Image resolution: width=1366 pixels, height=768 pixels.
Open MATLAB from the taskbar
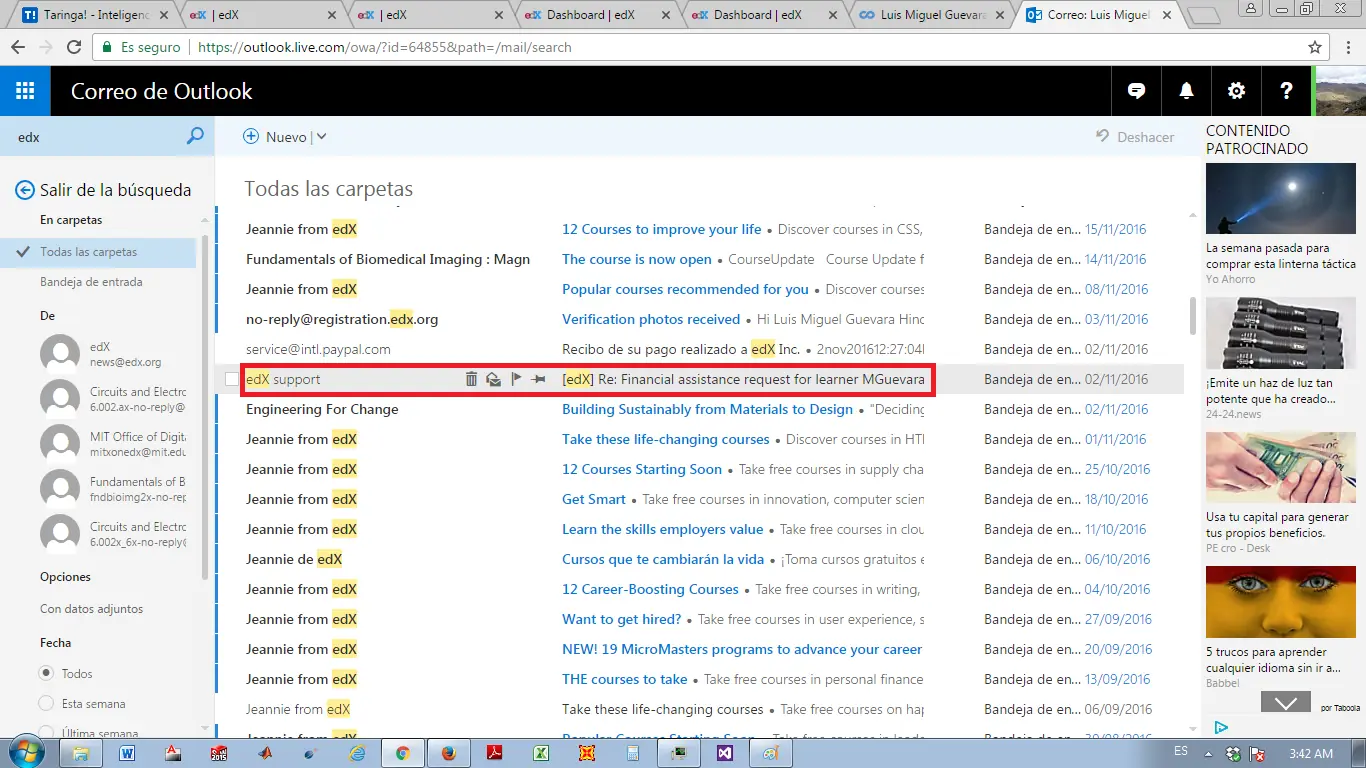pos(265,753)
